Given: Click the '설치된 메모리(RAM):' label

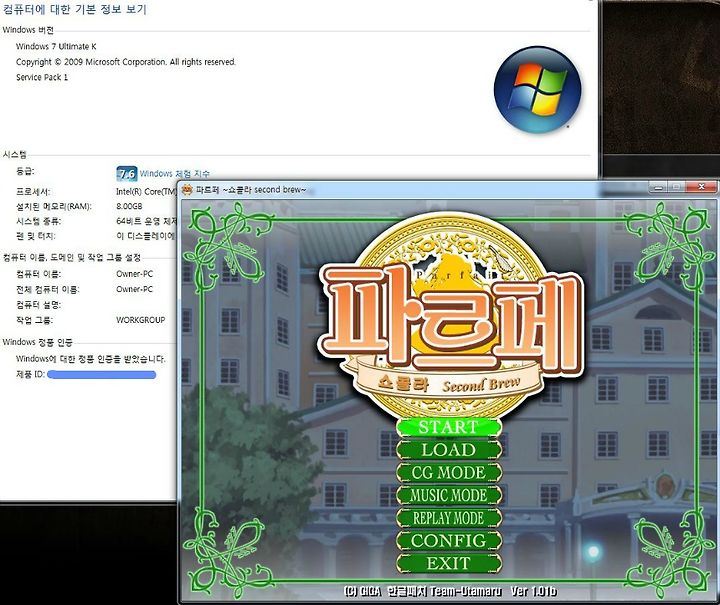Looking at the screenshot, I should (54, 207).
